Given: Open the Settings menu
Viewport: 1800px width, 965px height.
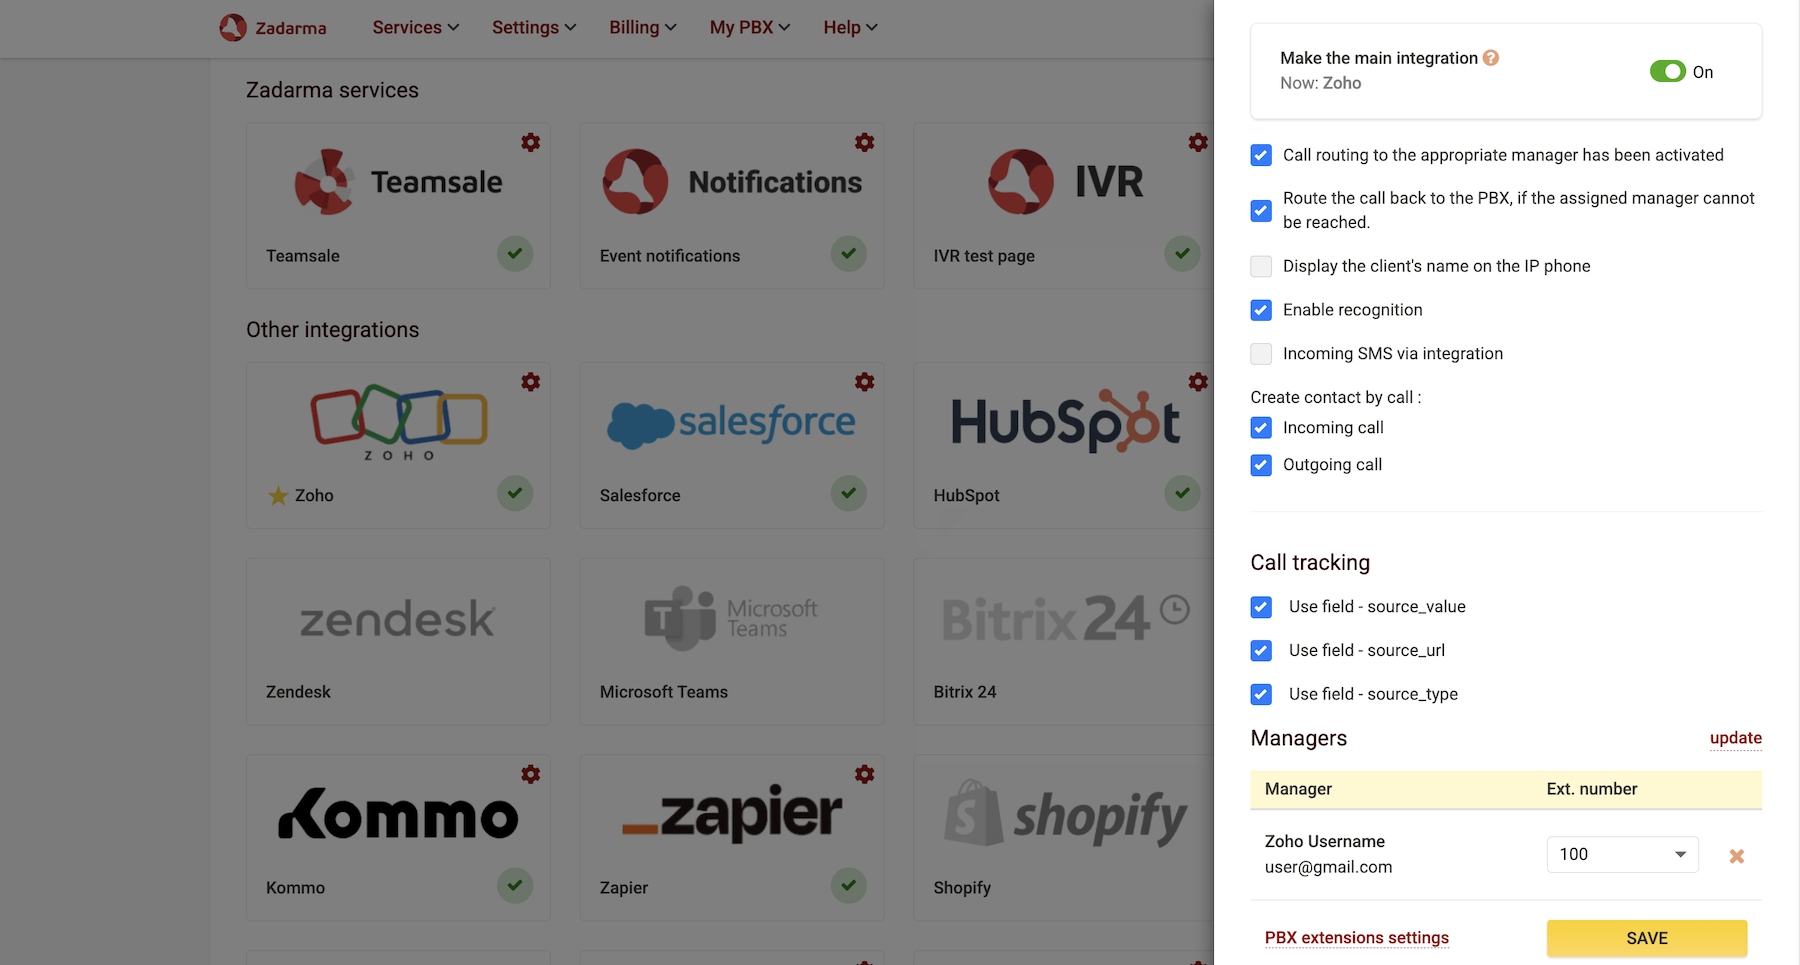Looking at the screenshot, I should tap(534, 27).
